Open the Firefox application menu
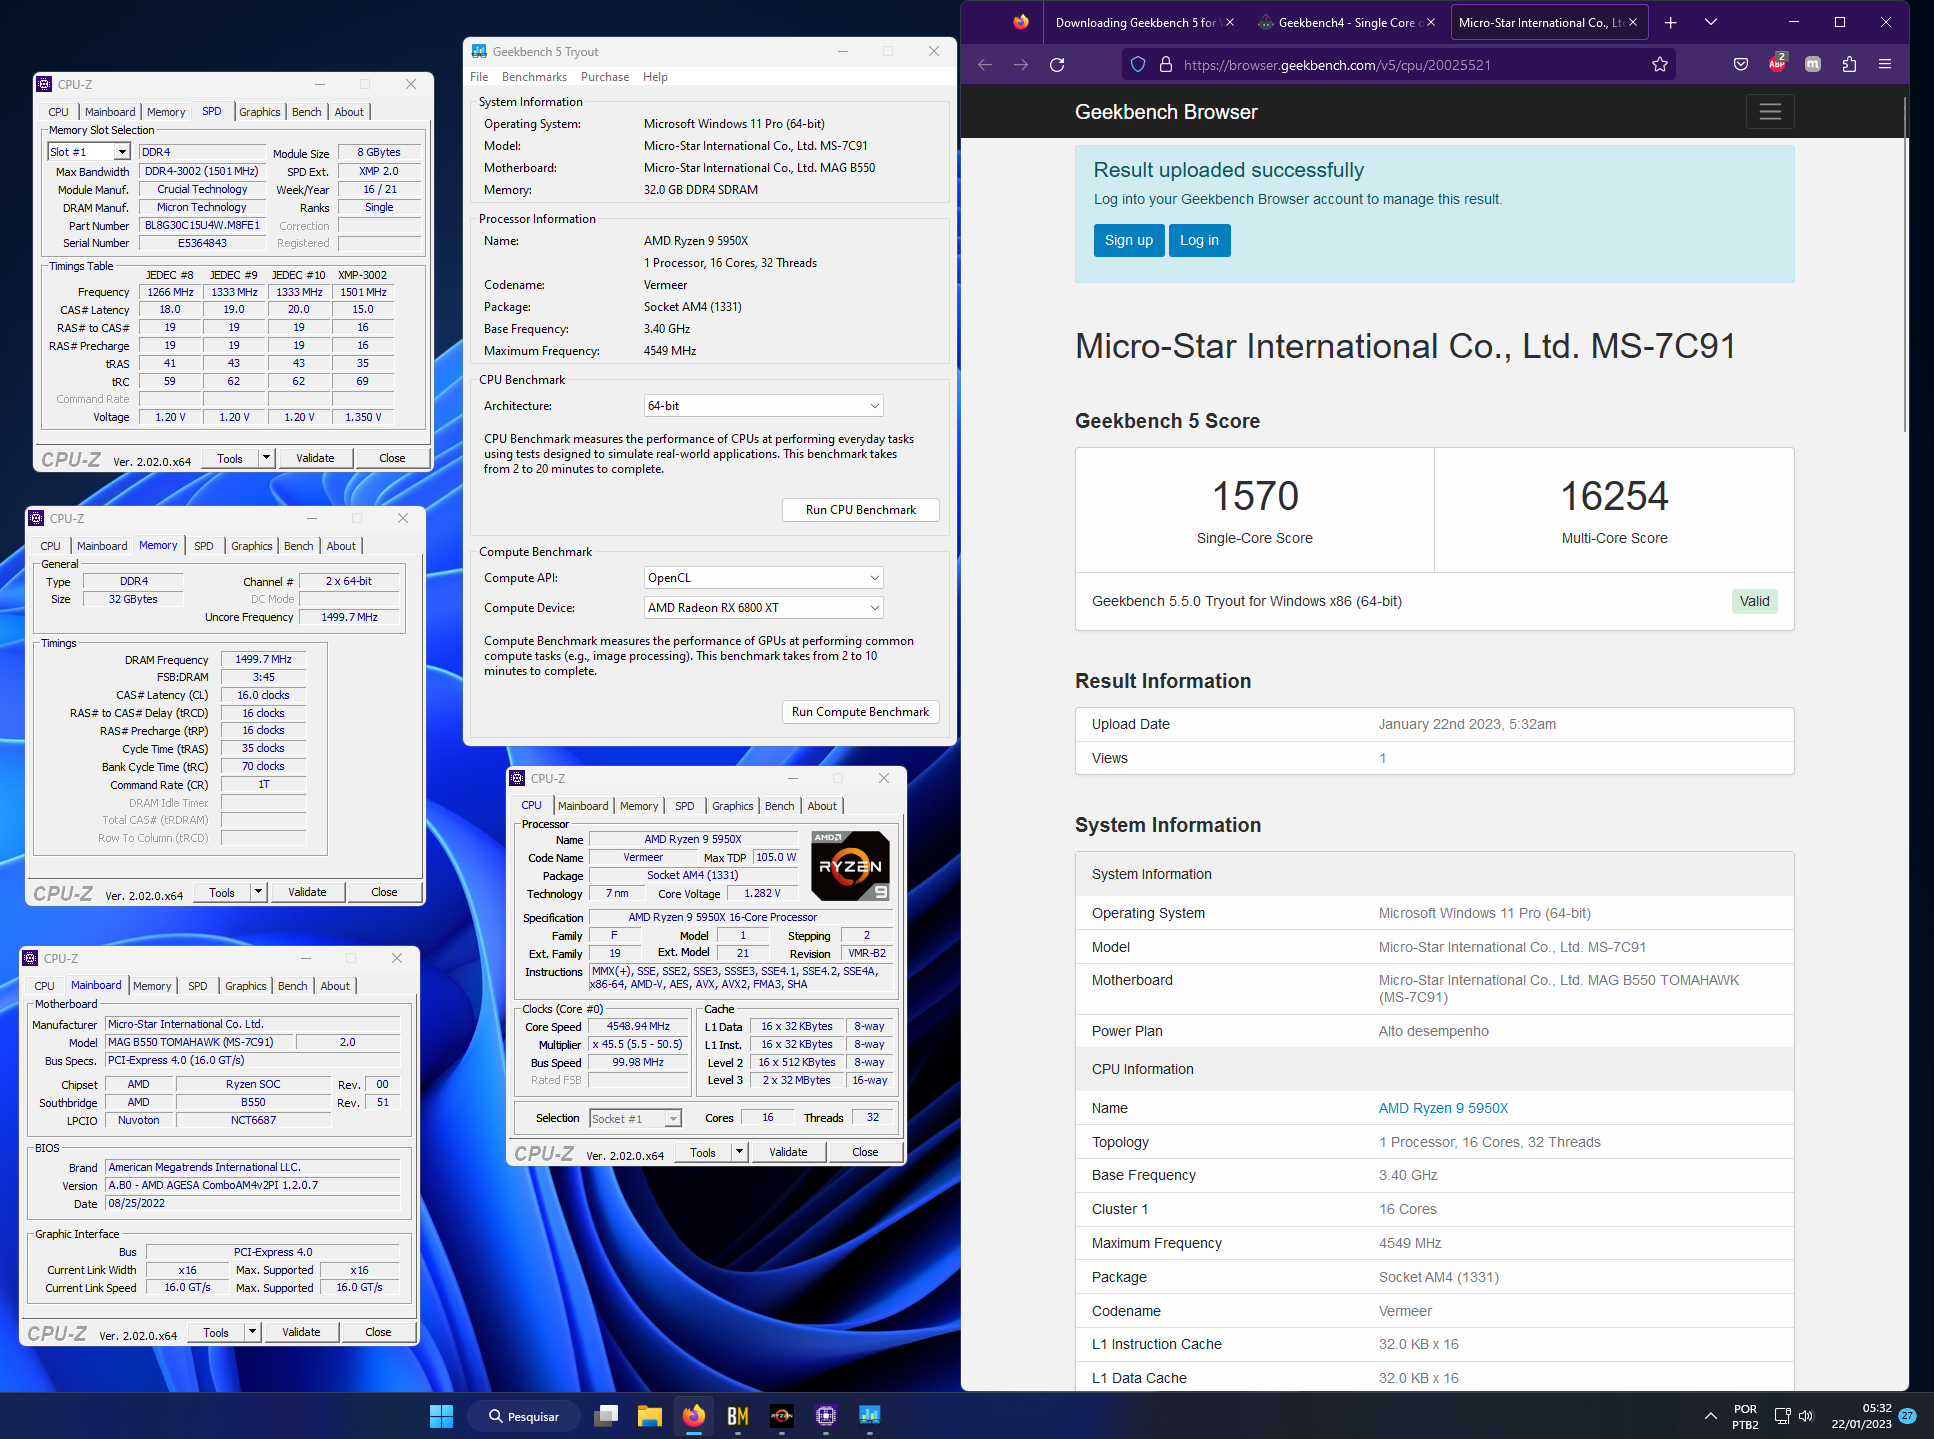This screenshot has width=1934, height=1439. 1885,65
